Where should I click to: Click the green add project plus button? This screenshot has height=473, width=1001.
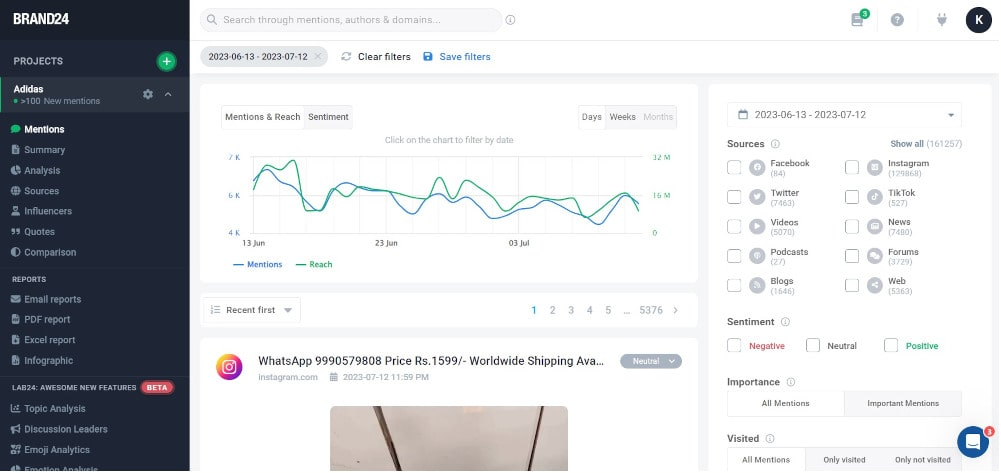point(166,61)
